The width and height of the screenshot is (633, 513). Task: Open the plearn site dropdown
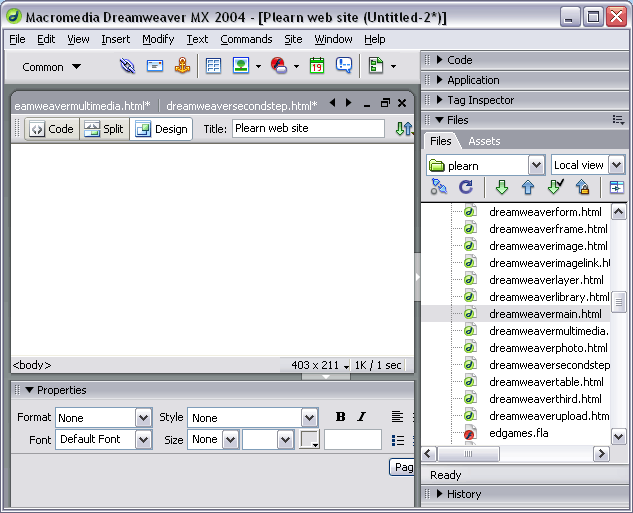[536, 165]
